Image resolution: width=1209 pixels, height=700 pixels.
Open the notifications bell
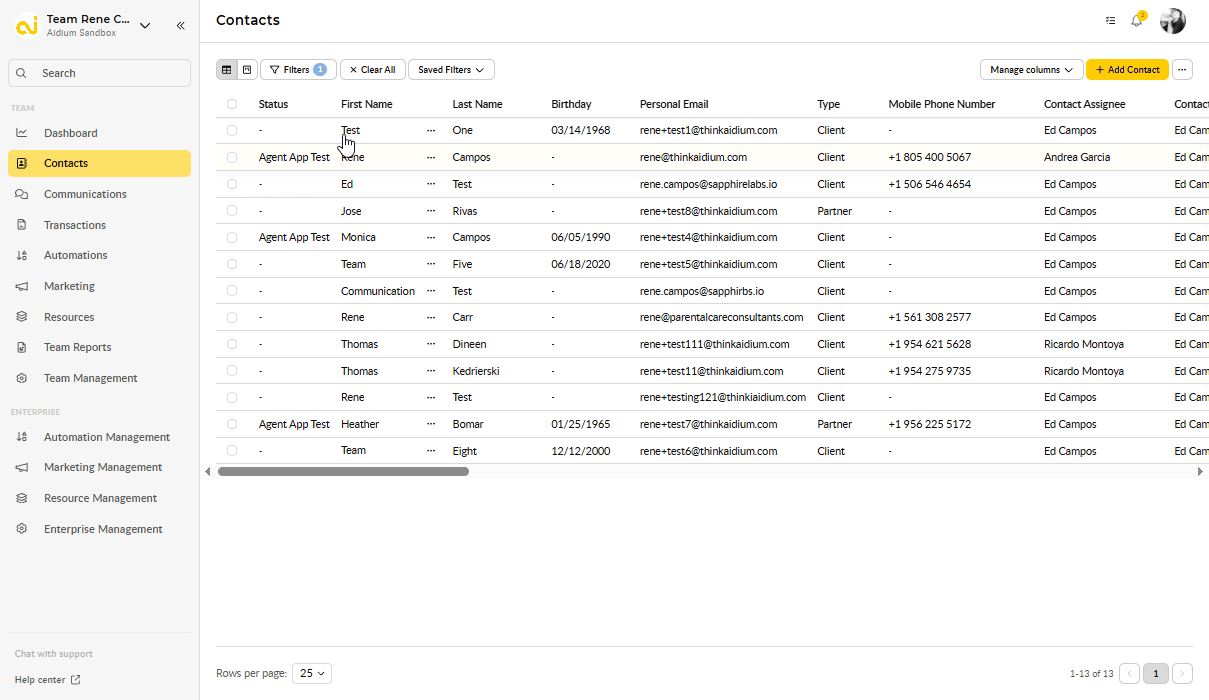point(1137,21)
